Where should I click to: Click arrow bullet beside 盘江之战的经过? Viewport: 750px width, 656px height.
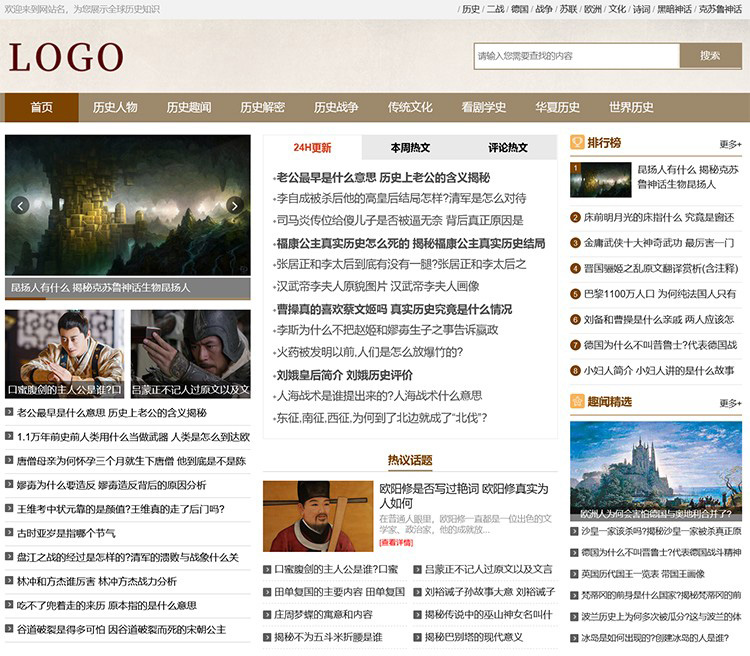tap(9, 556)
